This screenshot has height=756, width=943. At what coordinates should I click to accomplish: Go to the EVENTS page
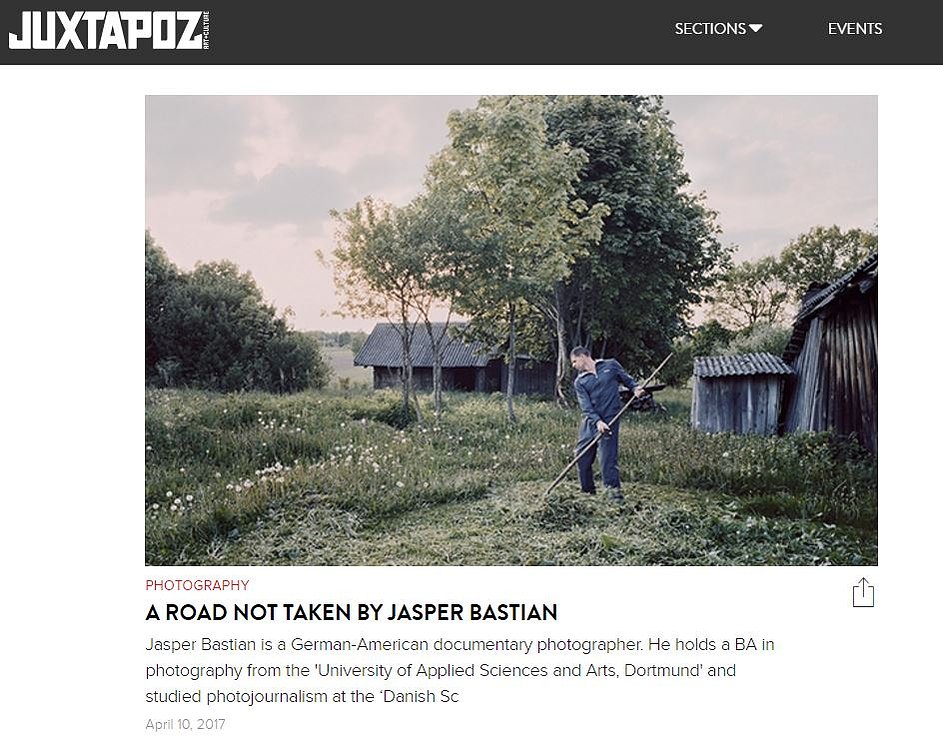[x=855, y=28]
